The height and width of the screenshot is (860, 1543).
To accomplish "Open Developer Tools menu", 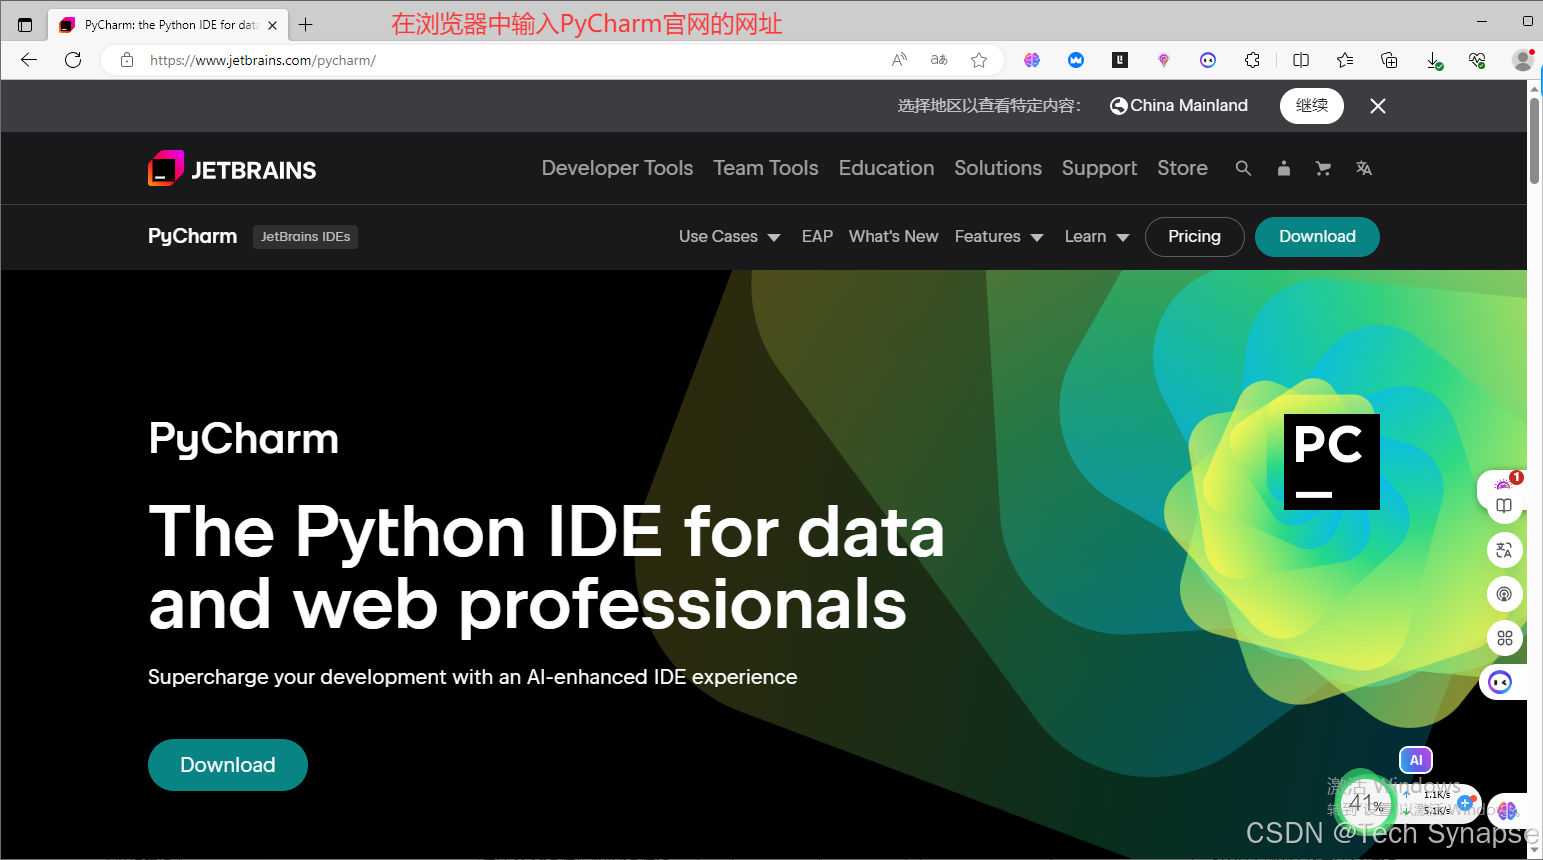I will pyautogui.click(x=617, y=168).
